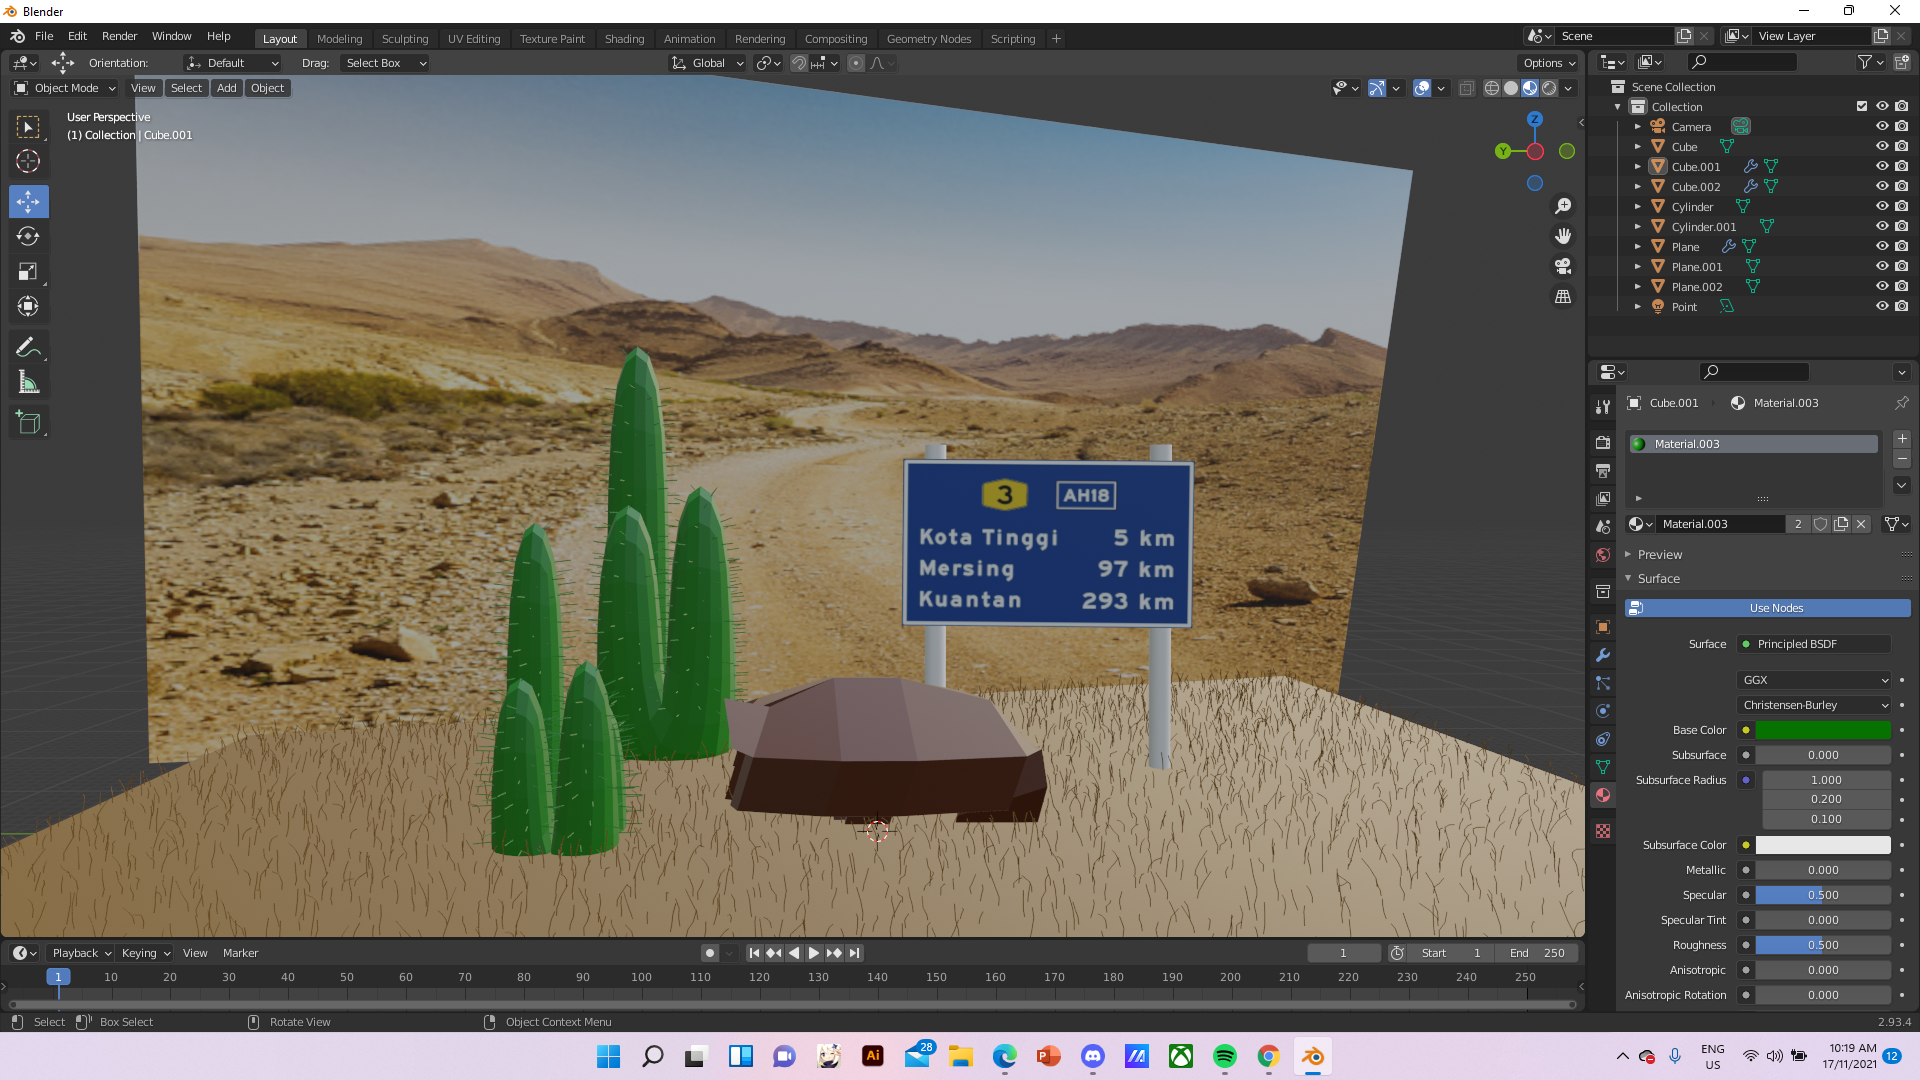1920x1080 pixels.
Task: Select the Measure tool
Action: coord(28,383)
